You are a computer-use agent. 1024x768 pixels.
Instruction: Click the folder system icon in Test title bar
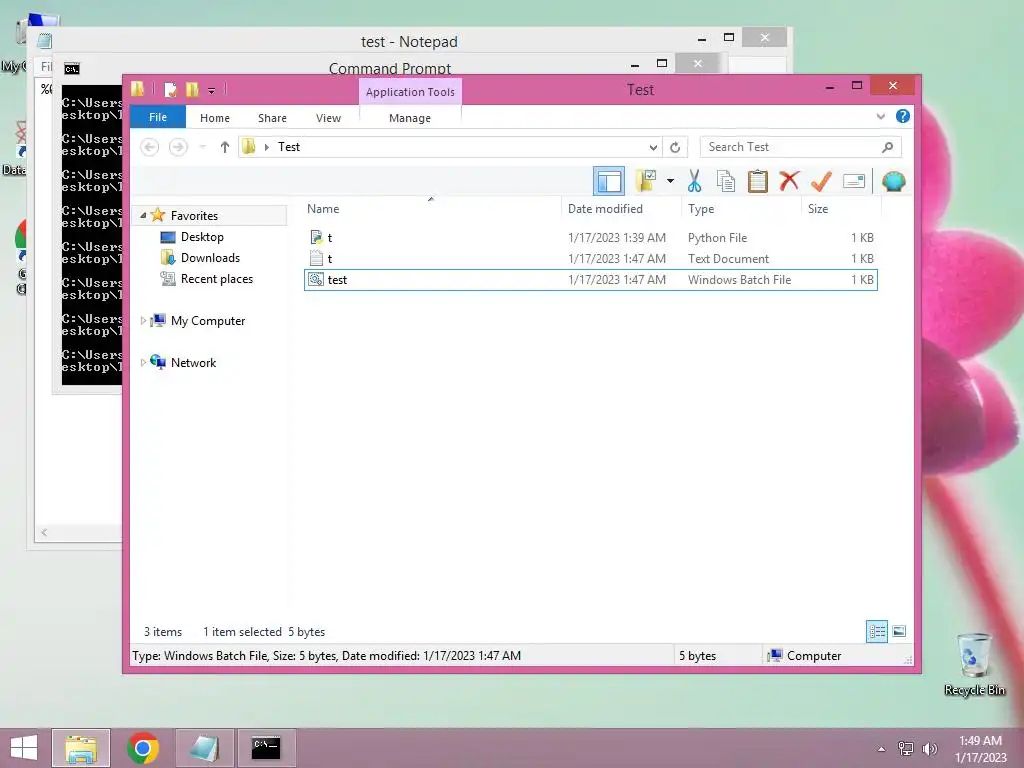pos(138,89)
